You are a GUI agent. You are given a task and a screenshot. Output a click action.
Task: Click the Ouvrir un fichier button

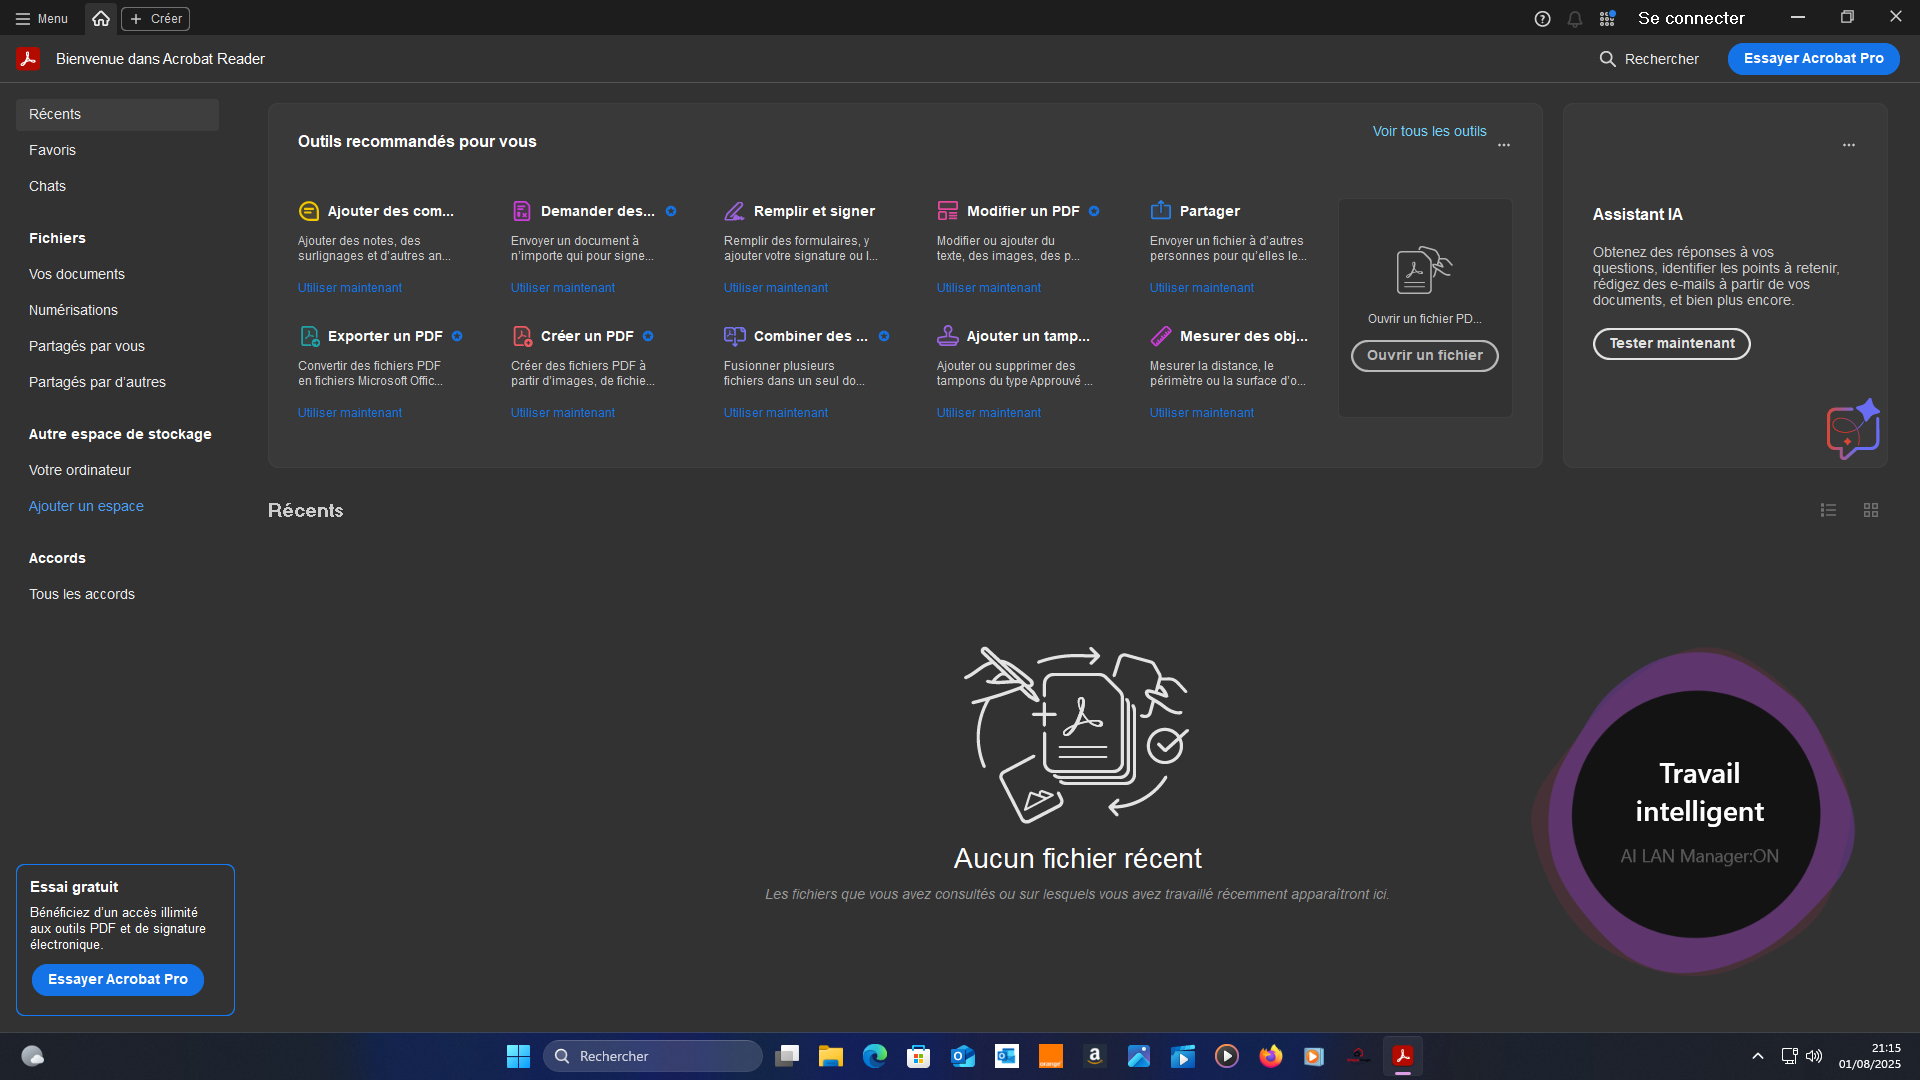(x=1424, y=356)
